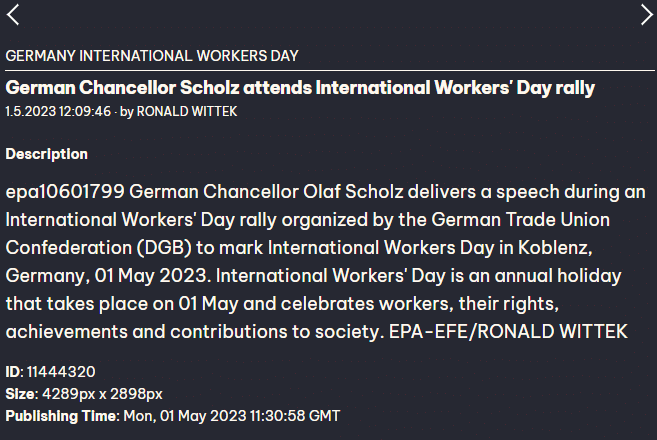Click the 1.5.2023 12:09:46 timestamp
The width and height of the screenshot is (657, 440).
click(58, 111)
